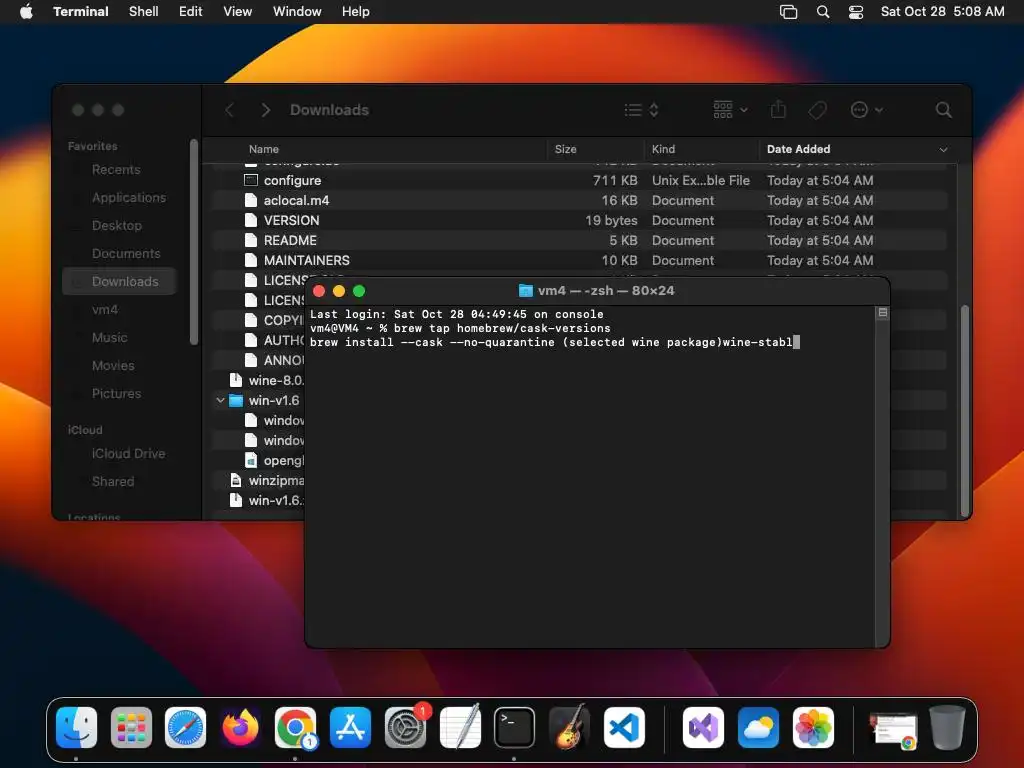The height and width of the screenshot is (768, 1024).
Task: Open TextEdit from the Dock
Action: coord(460,727)
